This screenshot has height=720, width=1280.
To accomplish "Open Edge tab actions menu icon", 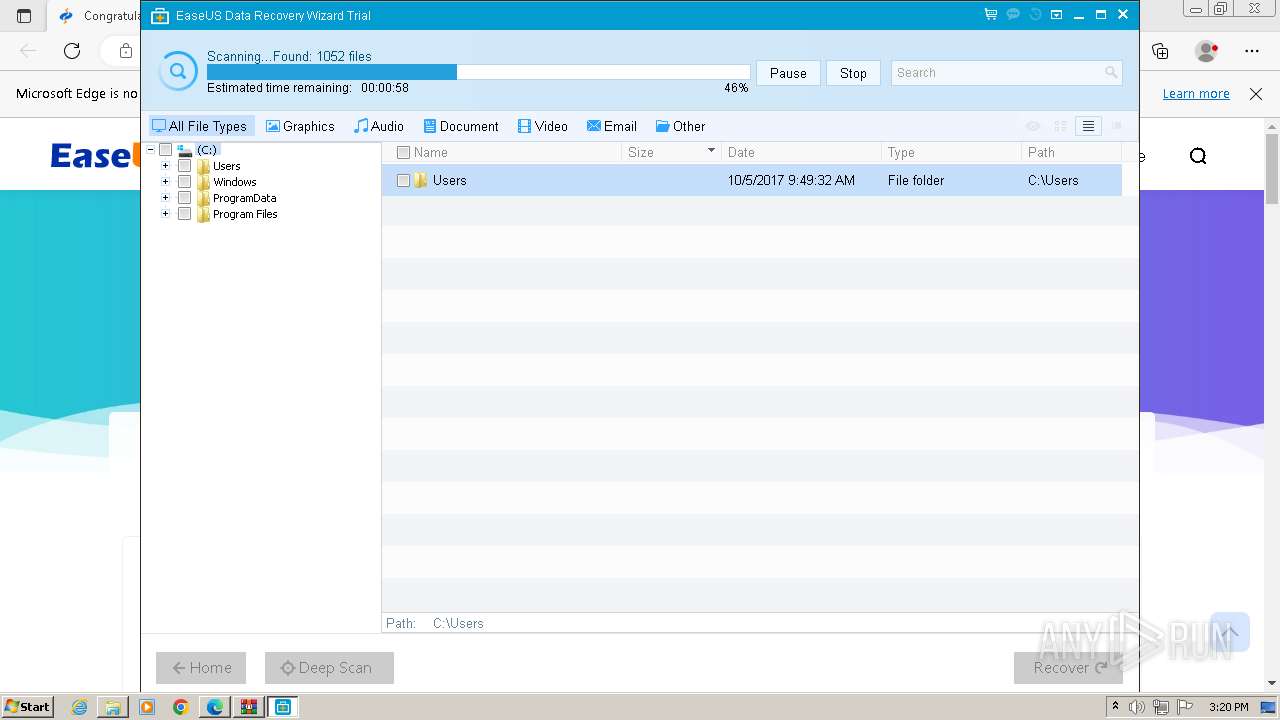I will click(24, 16).
